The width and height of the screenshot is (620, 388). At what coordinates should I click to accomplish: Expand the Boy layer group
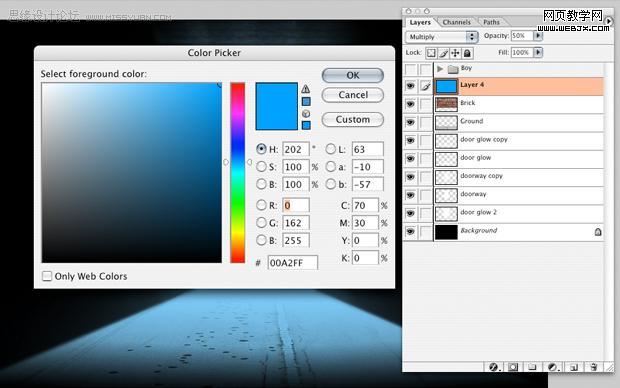tap(440, 69)
